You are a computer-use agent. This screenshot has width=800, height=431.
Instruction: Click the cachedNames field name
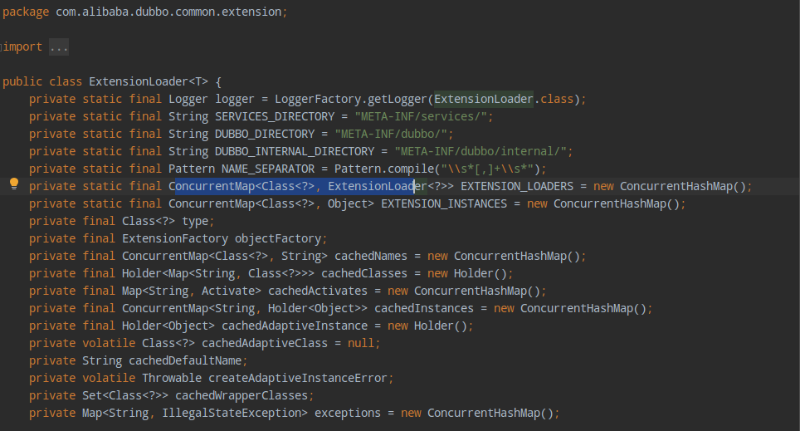coord(371,256)
